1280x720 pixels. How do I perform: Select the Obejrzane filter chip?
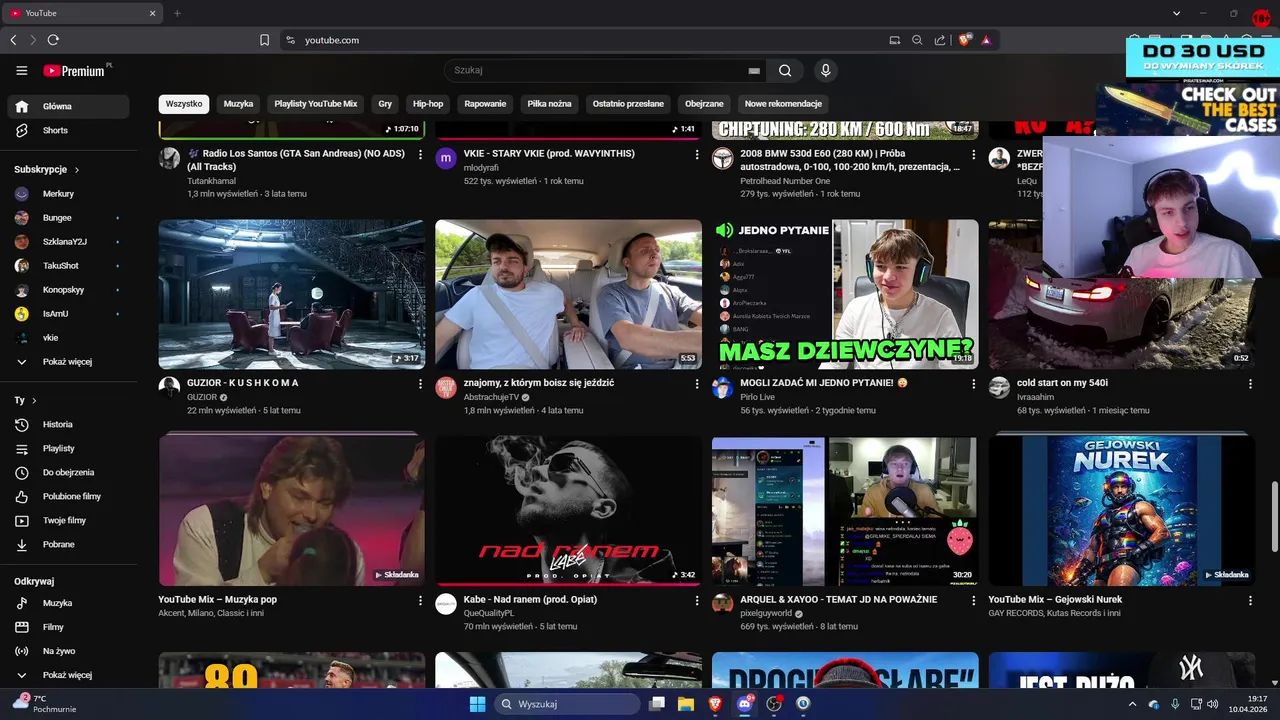(x=704, y=104)
